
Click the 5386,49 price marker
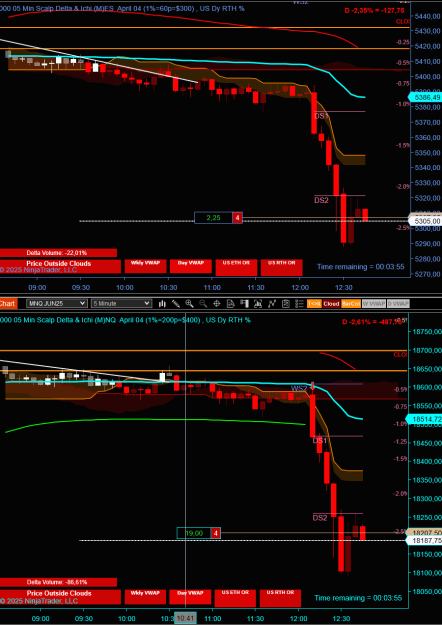click(x=425, y=97)
